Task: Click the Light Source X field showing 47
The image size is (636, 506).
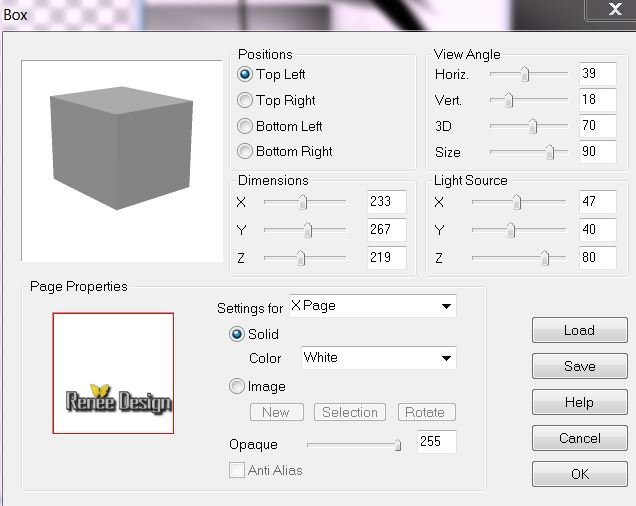Action: [598, 202]
